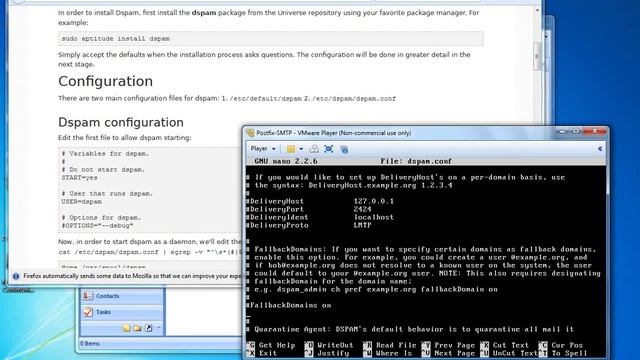The height and width of the screenshot is (360, 640).
Task: Click the Shortcuts icon in Outlook navigation bar
Action: pos(149,328)
